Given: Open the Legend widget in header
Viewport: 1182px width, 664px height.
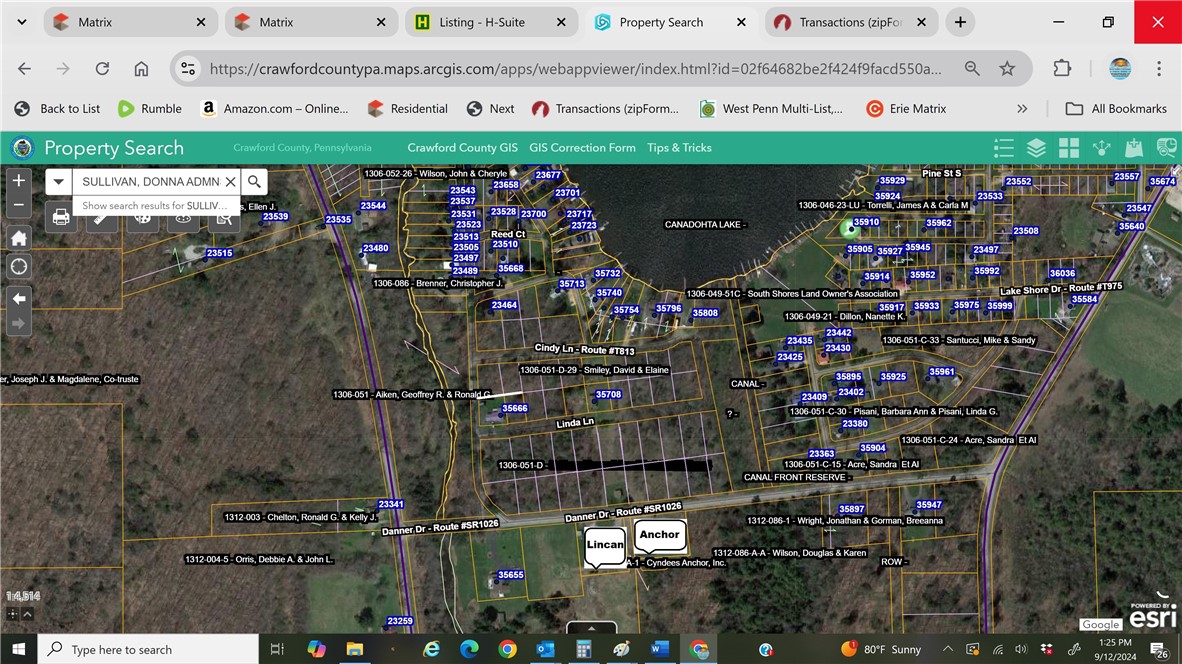Looking at the screenshot, I should [x=1004, y=148].
